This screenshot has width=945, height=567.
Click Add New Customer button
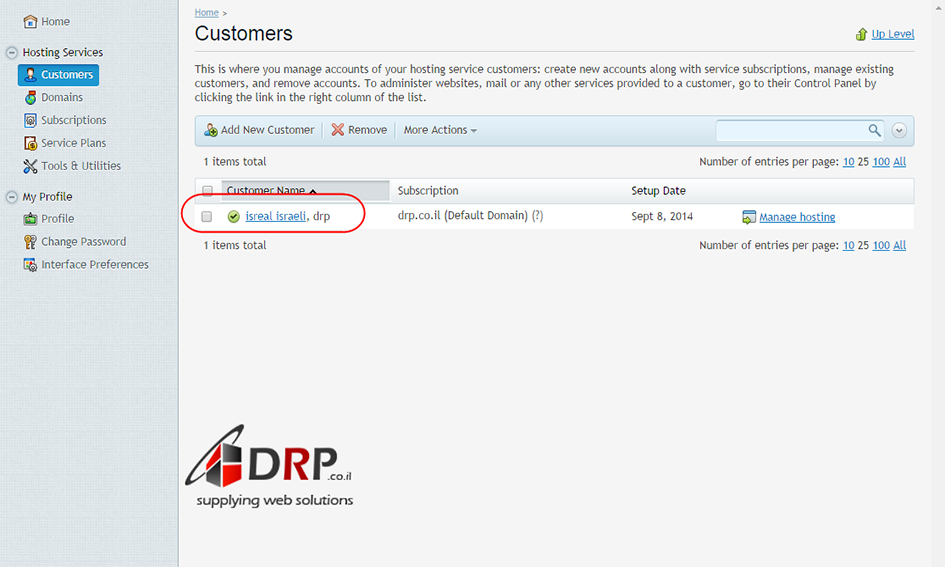[x=260, y=131]
